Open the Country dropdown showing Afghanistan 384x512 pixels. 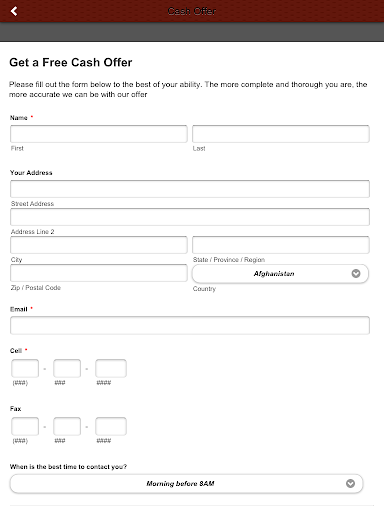(x=280, y=274)
